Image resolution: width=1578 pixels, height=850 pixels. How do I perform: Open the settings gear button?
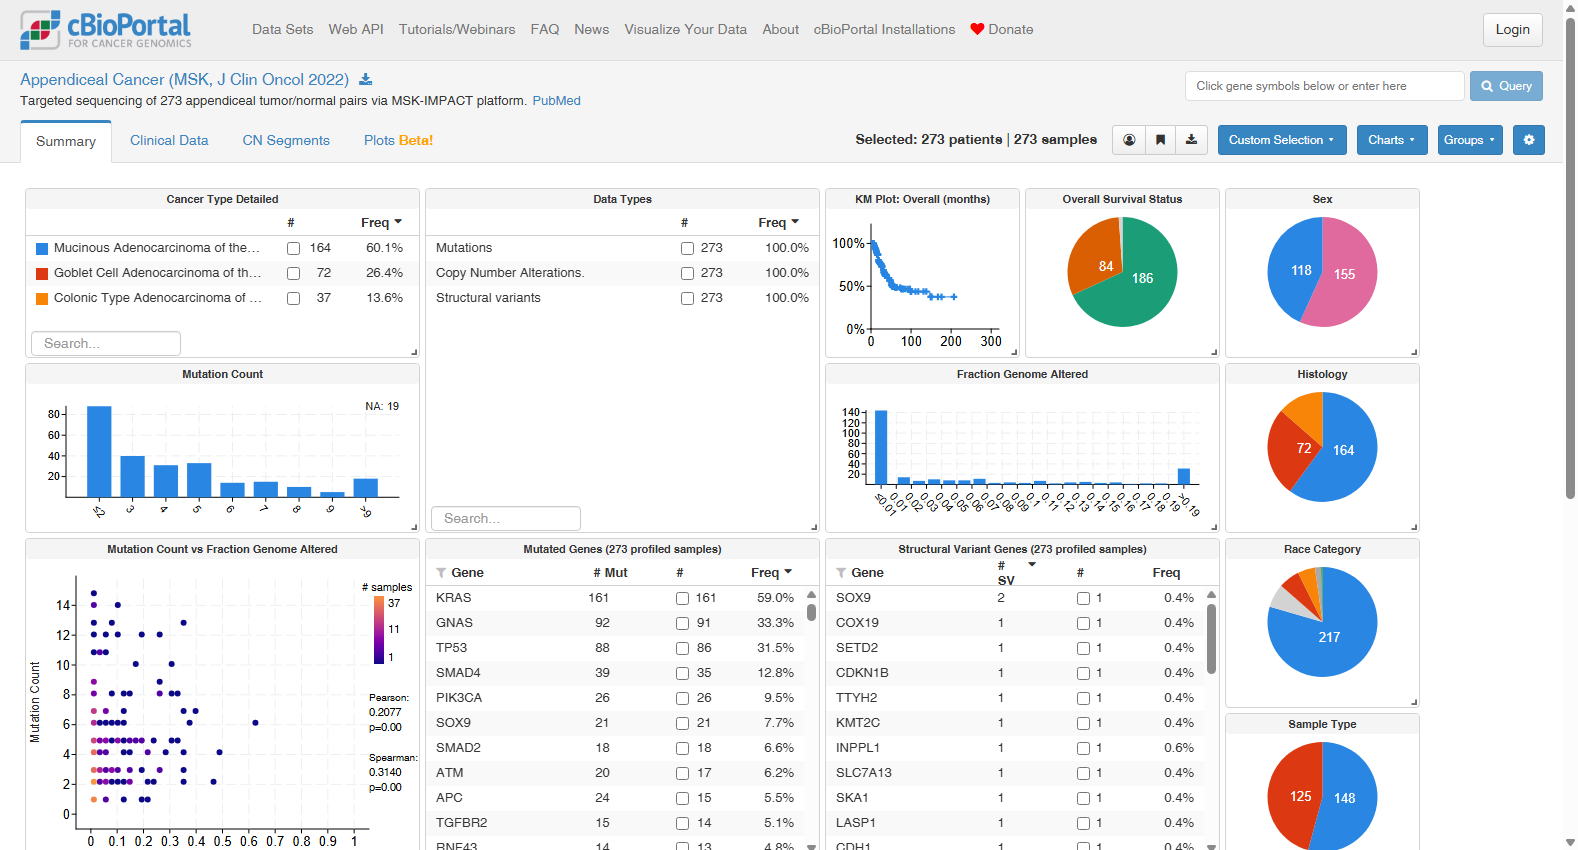click(1528, 140)
